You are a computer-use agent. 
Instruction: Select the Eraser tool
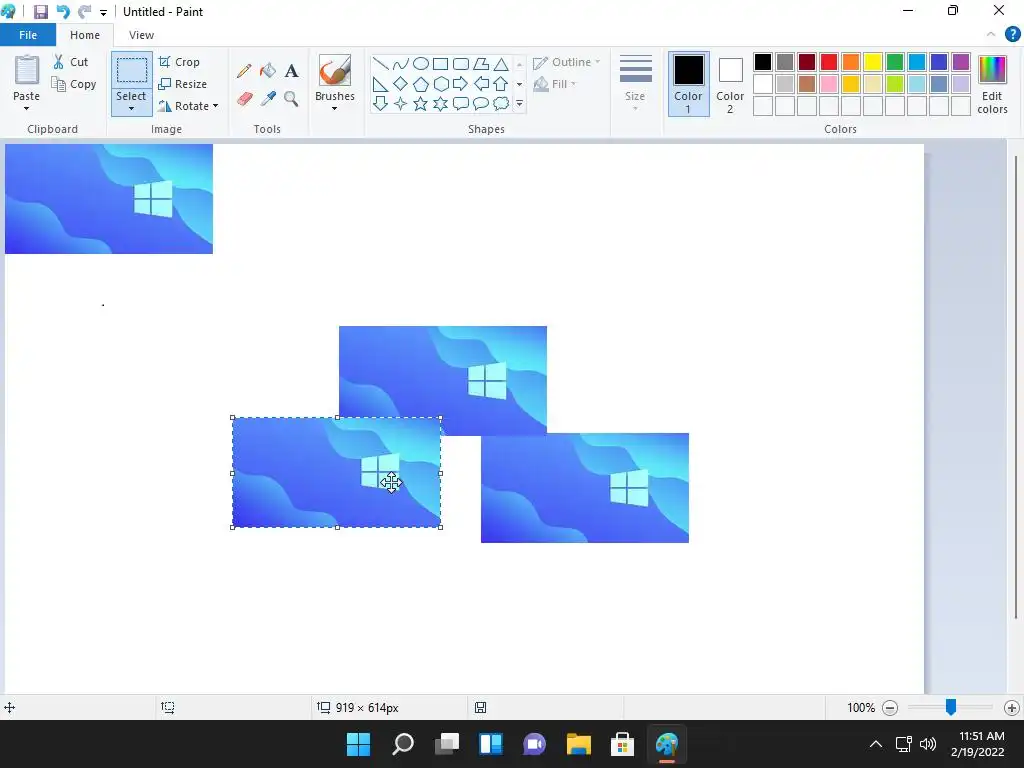click(x=244, y=99)
